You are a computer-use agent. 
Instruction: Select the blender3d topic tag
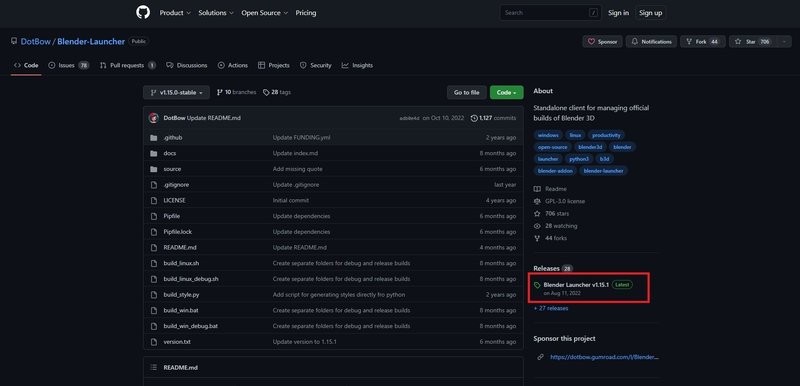coord(590,147)
